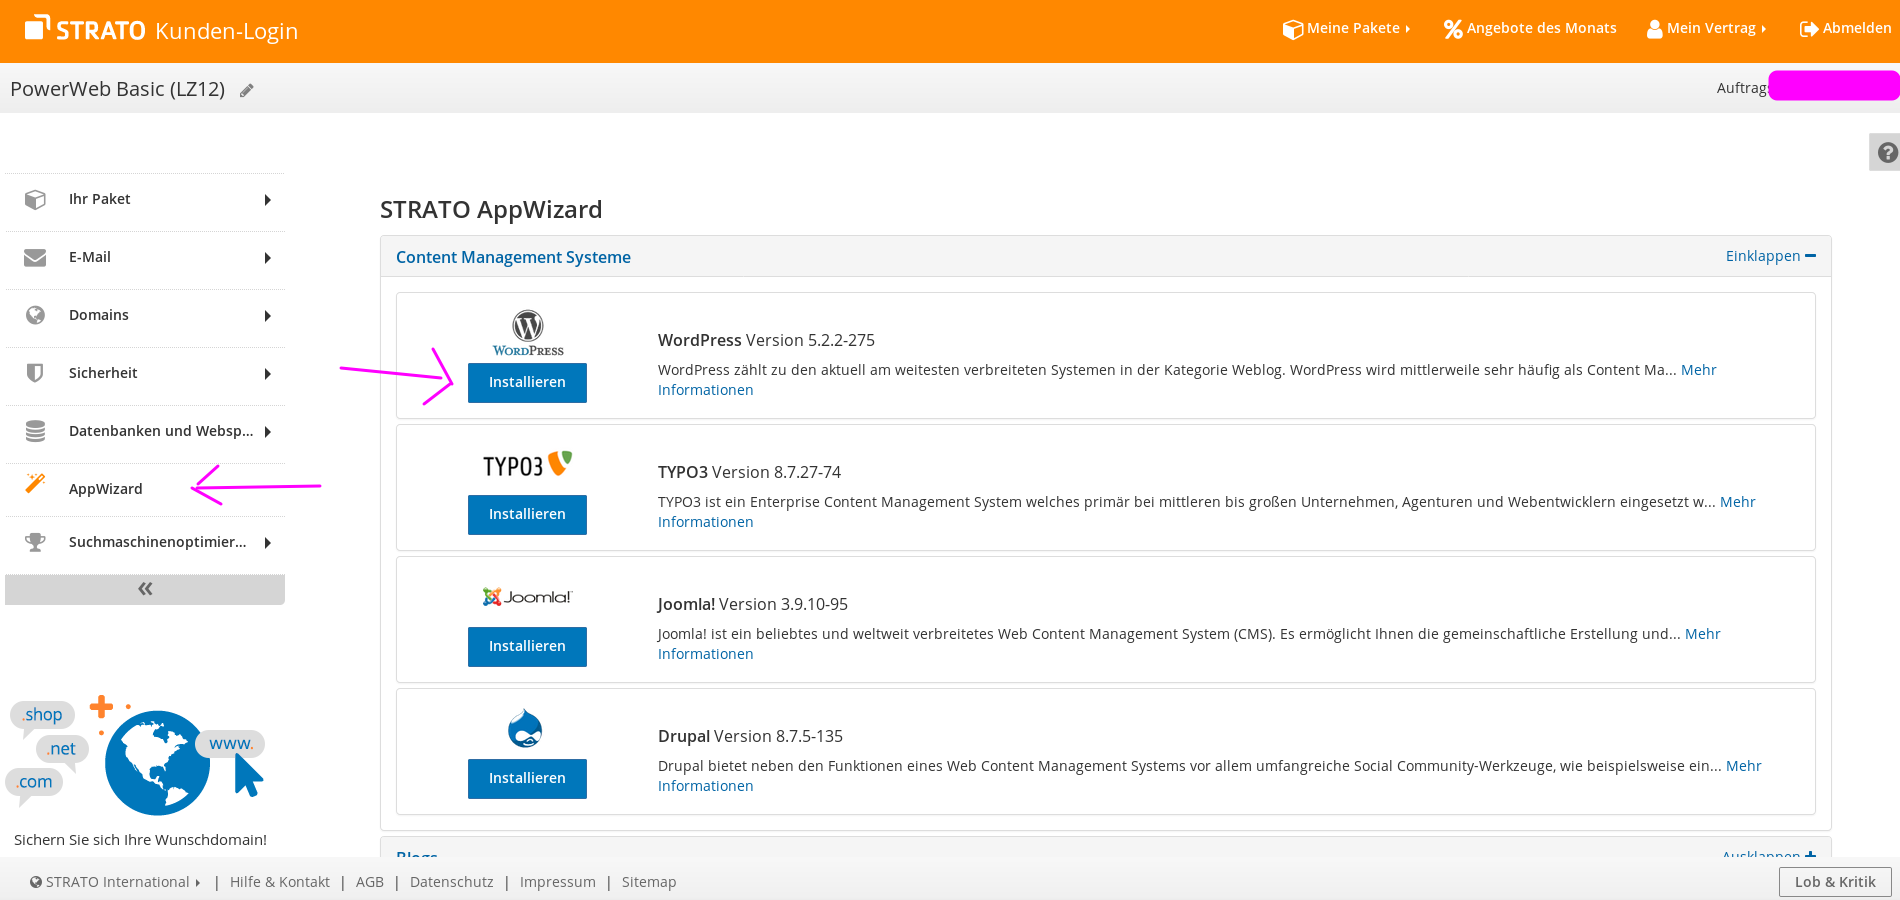This screenshot has width=1900, height=900.
Task: Click the Datenbanken database icon
Action: click(x=35, y=431)
